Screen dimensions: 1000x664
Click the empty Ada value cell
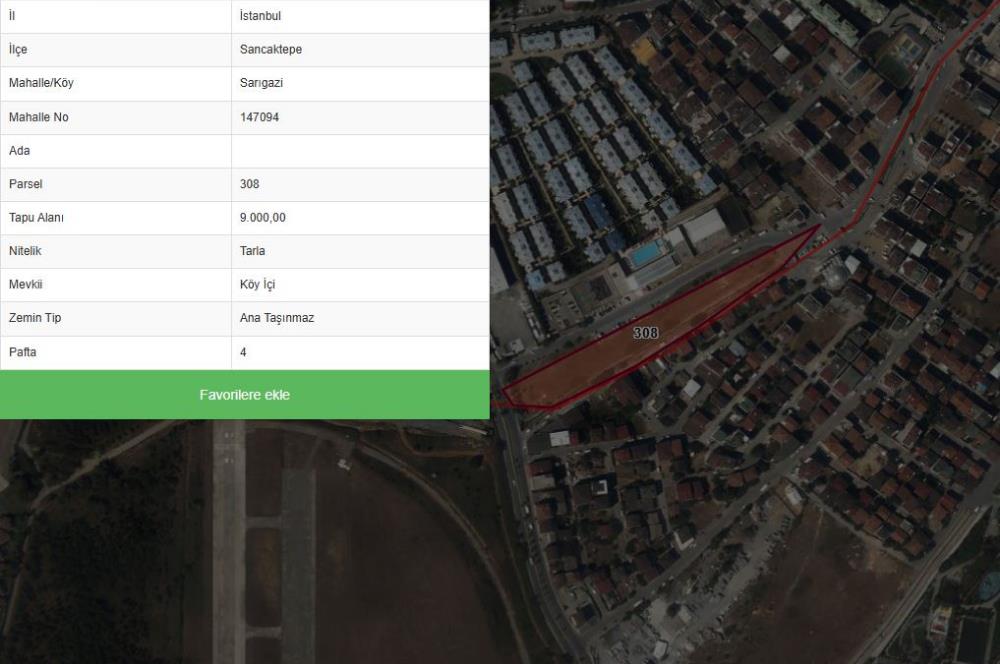click(360, 151)
